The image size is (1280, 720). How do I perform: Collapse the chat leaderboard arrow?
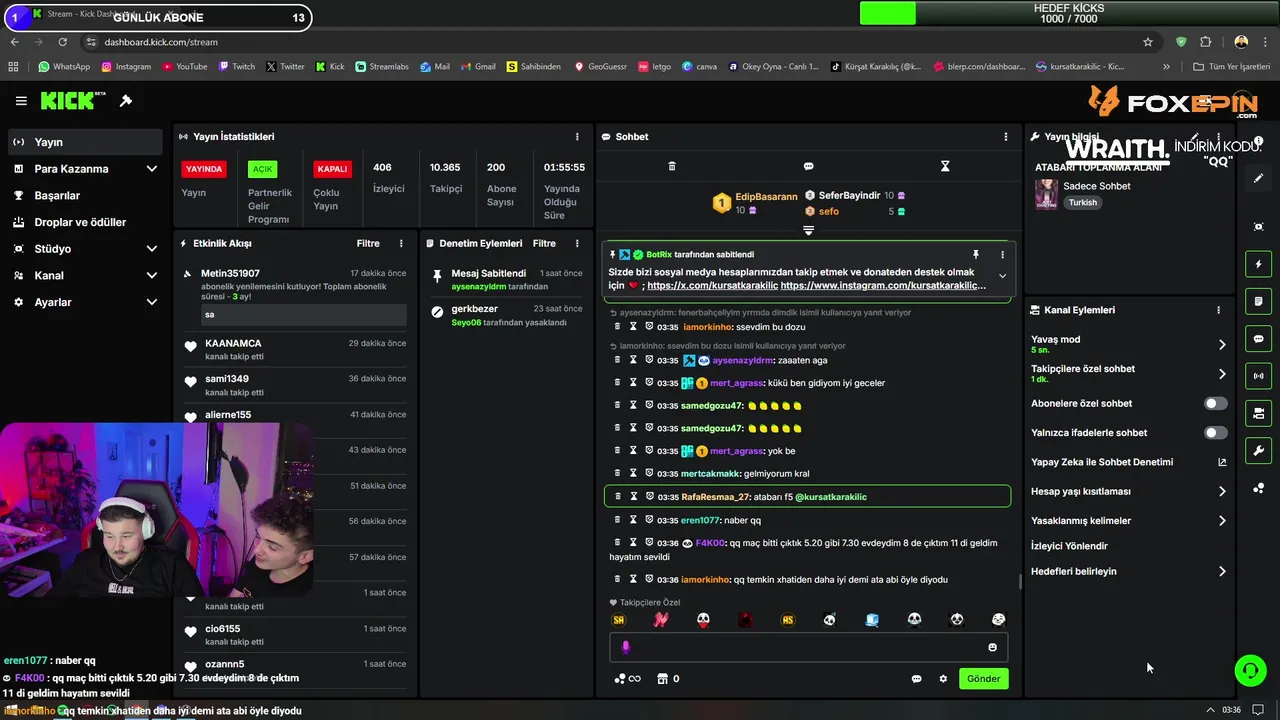(808, 230)
